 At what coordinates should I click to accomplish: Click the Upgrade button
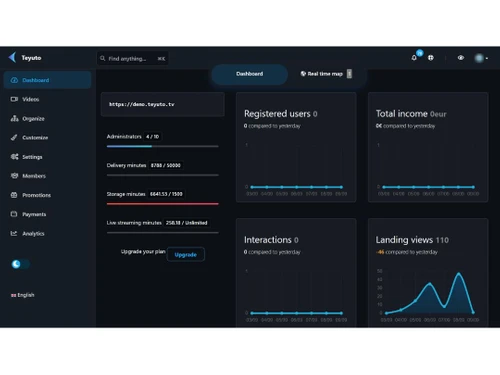click(186, 254)
